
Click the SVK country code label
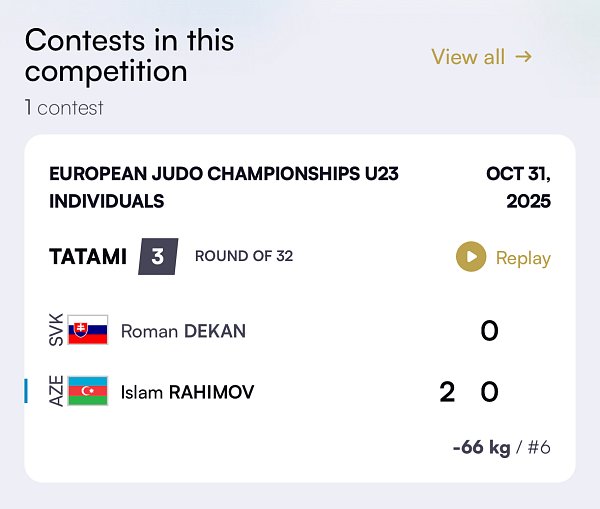coord(56,330)
